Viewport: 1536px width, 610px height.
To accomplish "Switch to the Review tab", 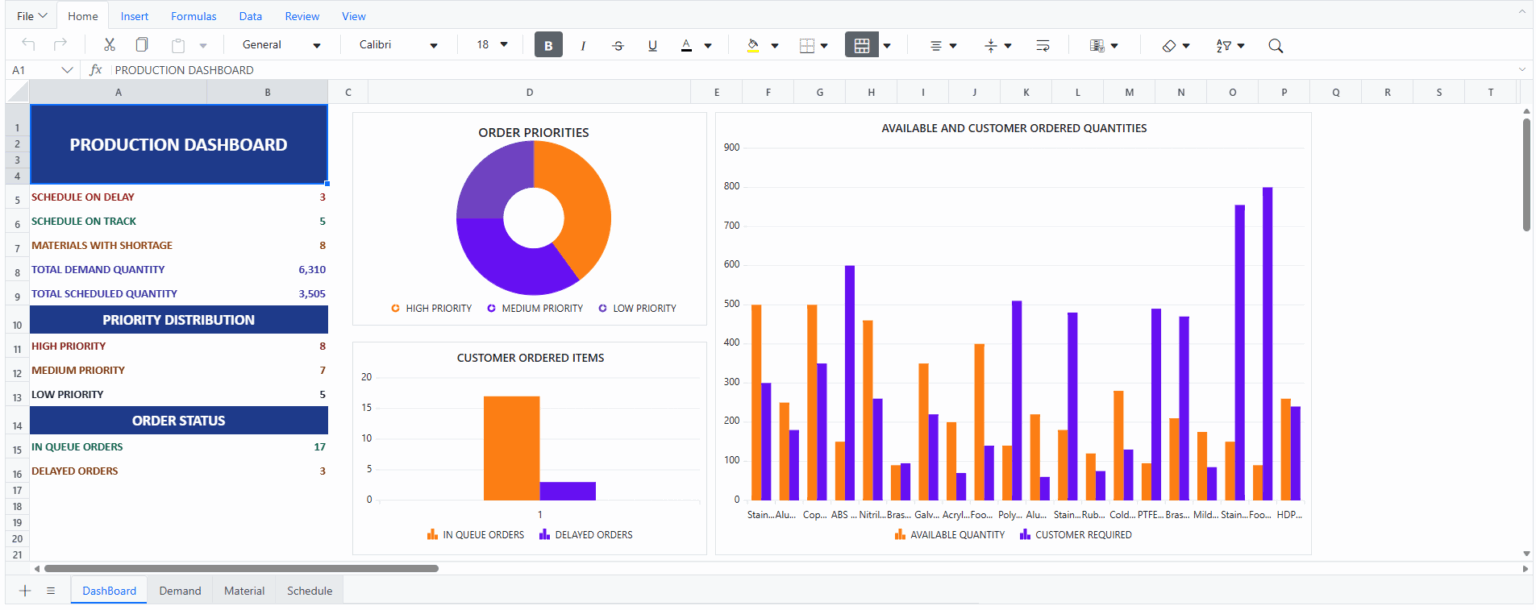I will click(302, 16).
